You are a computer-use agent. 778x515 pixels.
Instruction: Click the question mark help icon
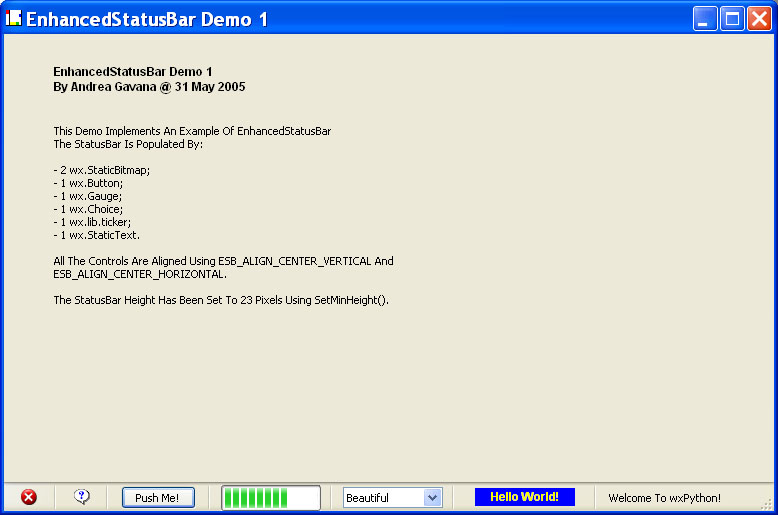[82, 497]
